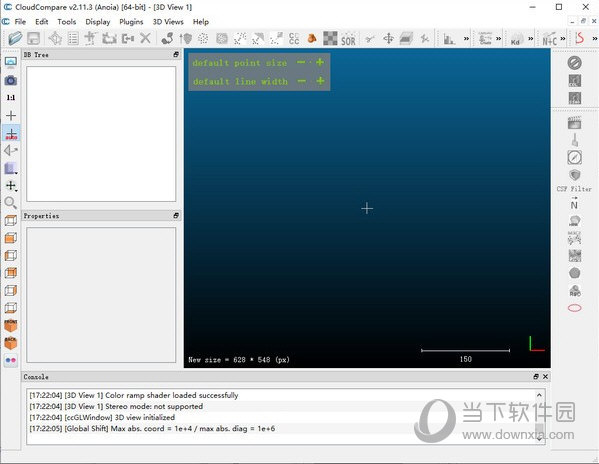Open the view mode cube dropdown
This screenshot has width=599, height=464.
(11, 168)
